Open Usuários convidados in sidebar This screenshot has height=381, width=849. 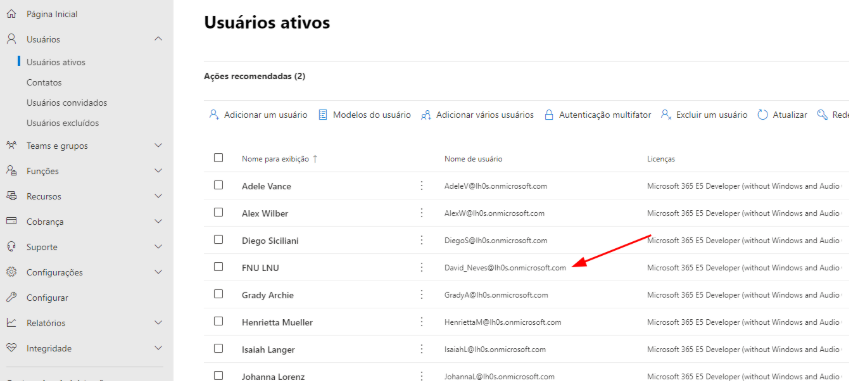coord(67,103)
